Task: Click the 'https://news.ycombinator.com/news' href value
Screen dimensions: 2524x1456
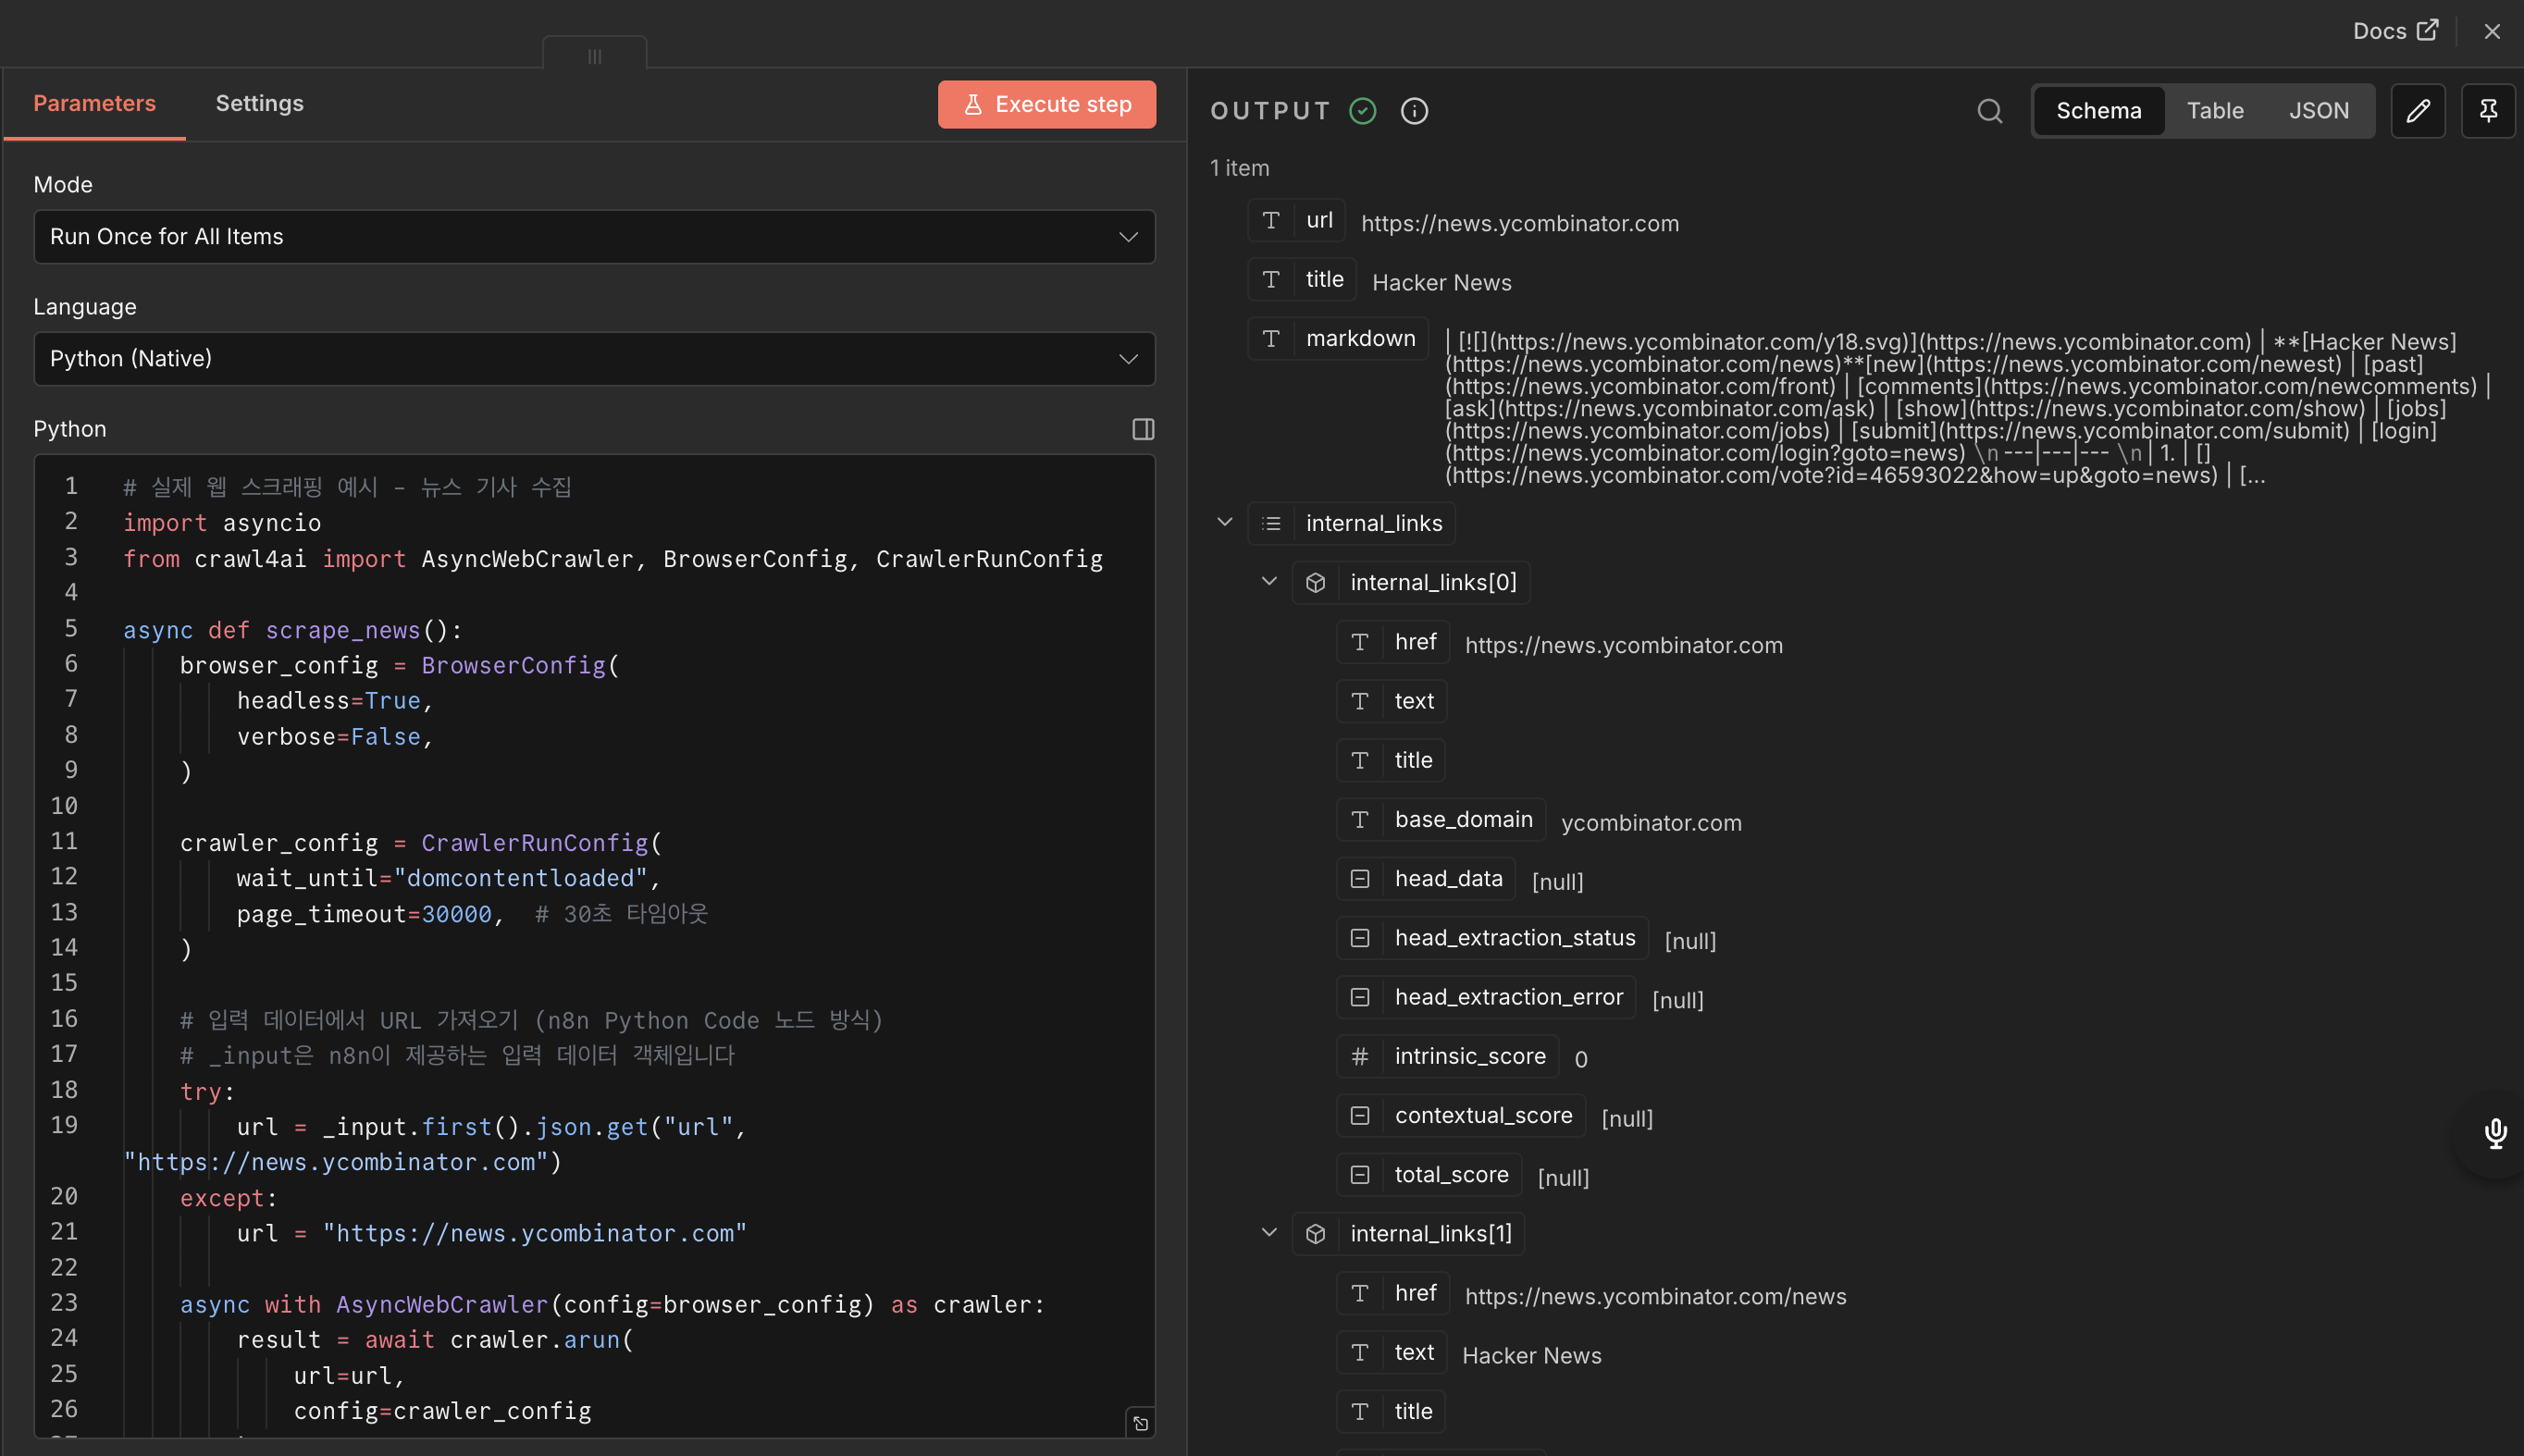Action: (1656, 1296)
